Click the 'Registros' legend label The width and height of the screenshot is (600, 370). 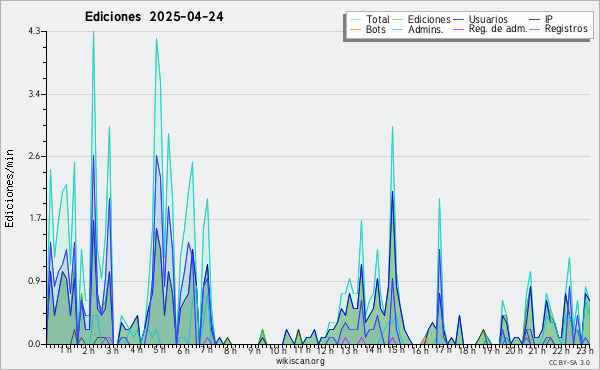[566, 29]
